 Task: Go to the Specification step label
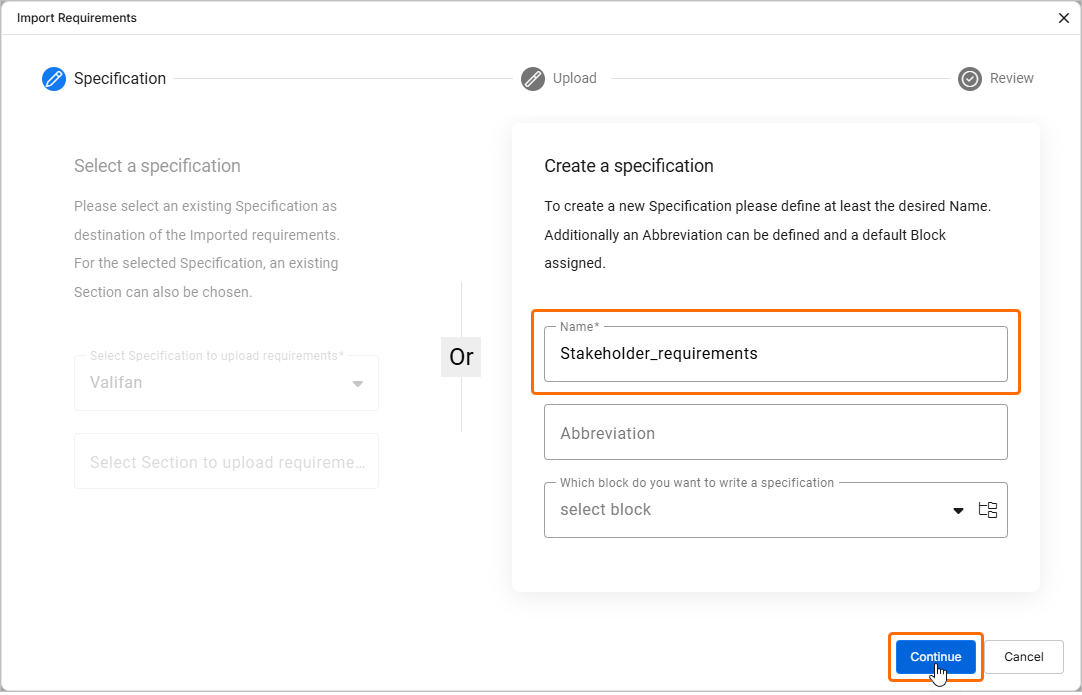tap(120, 79)
